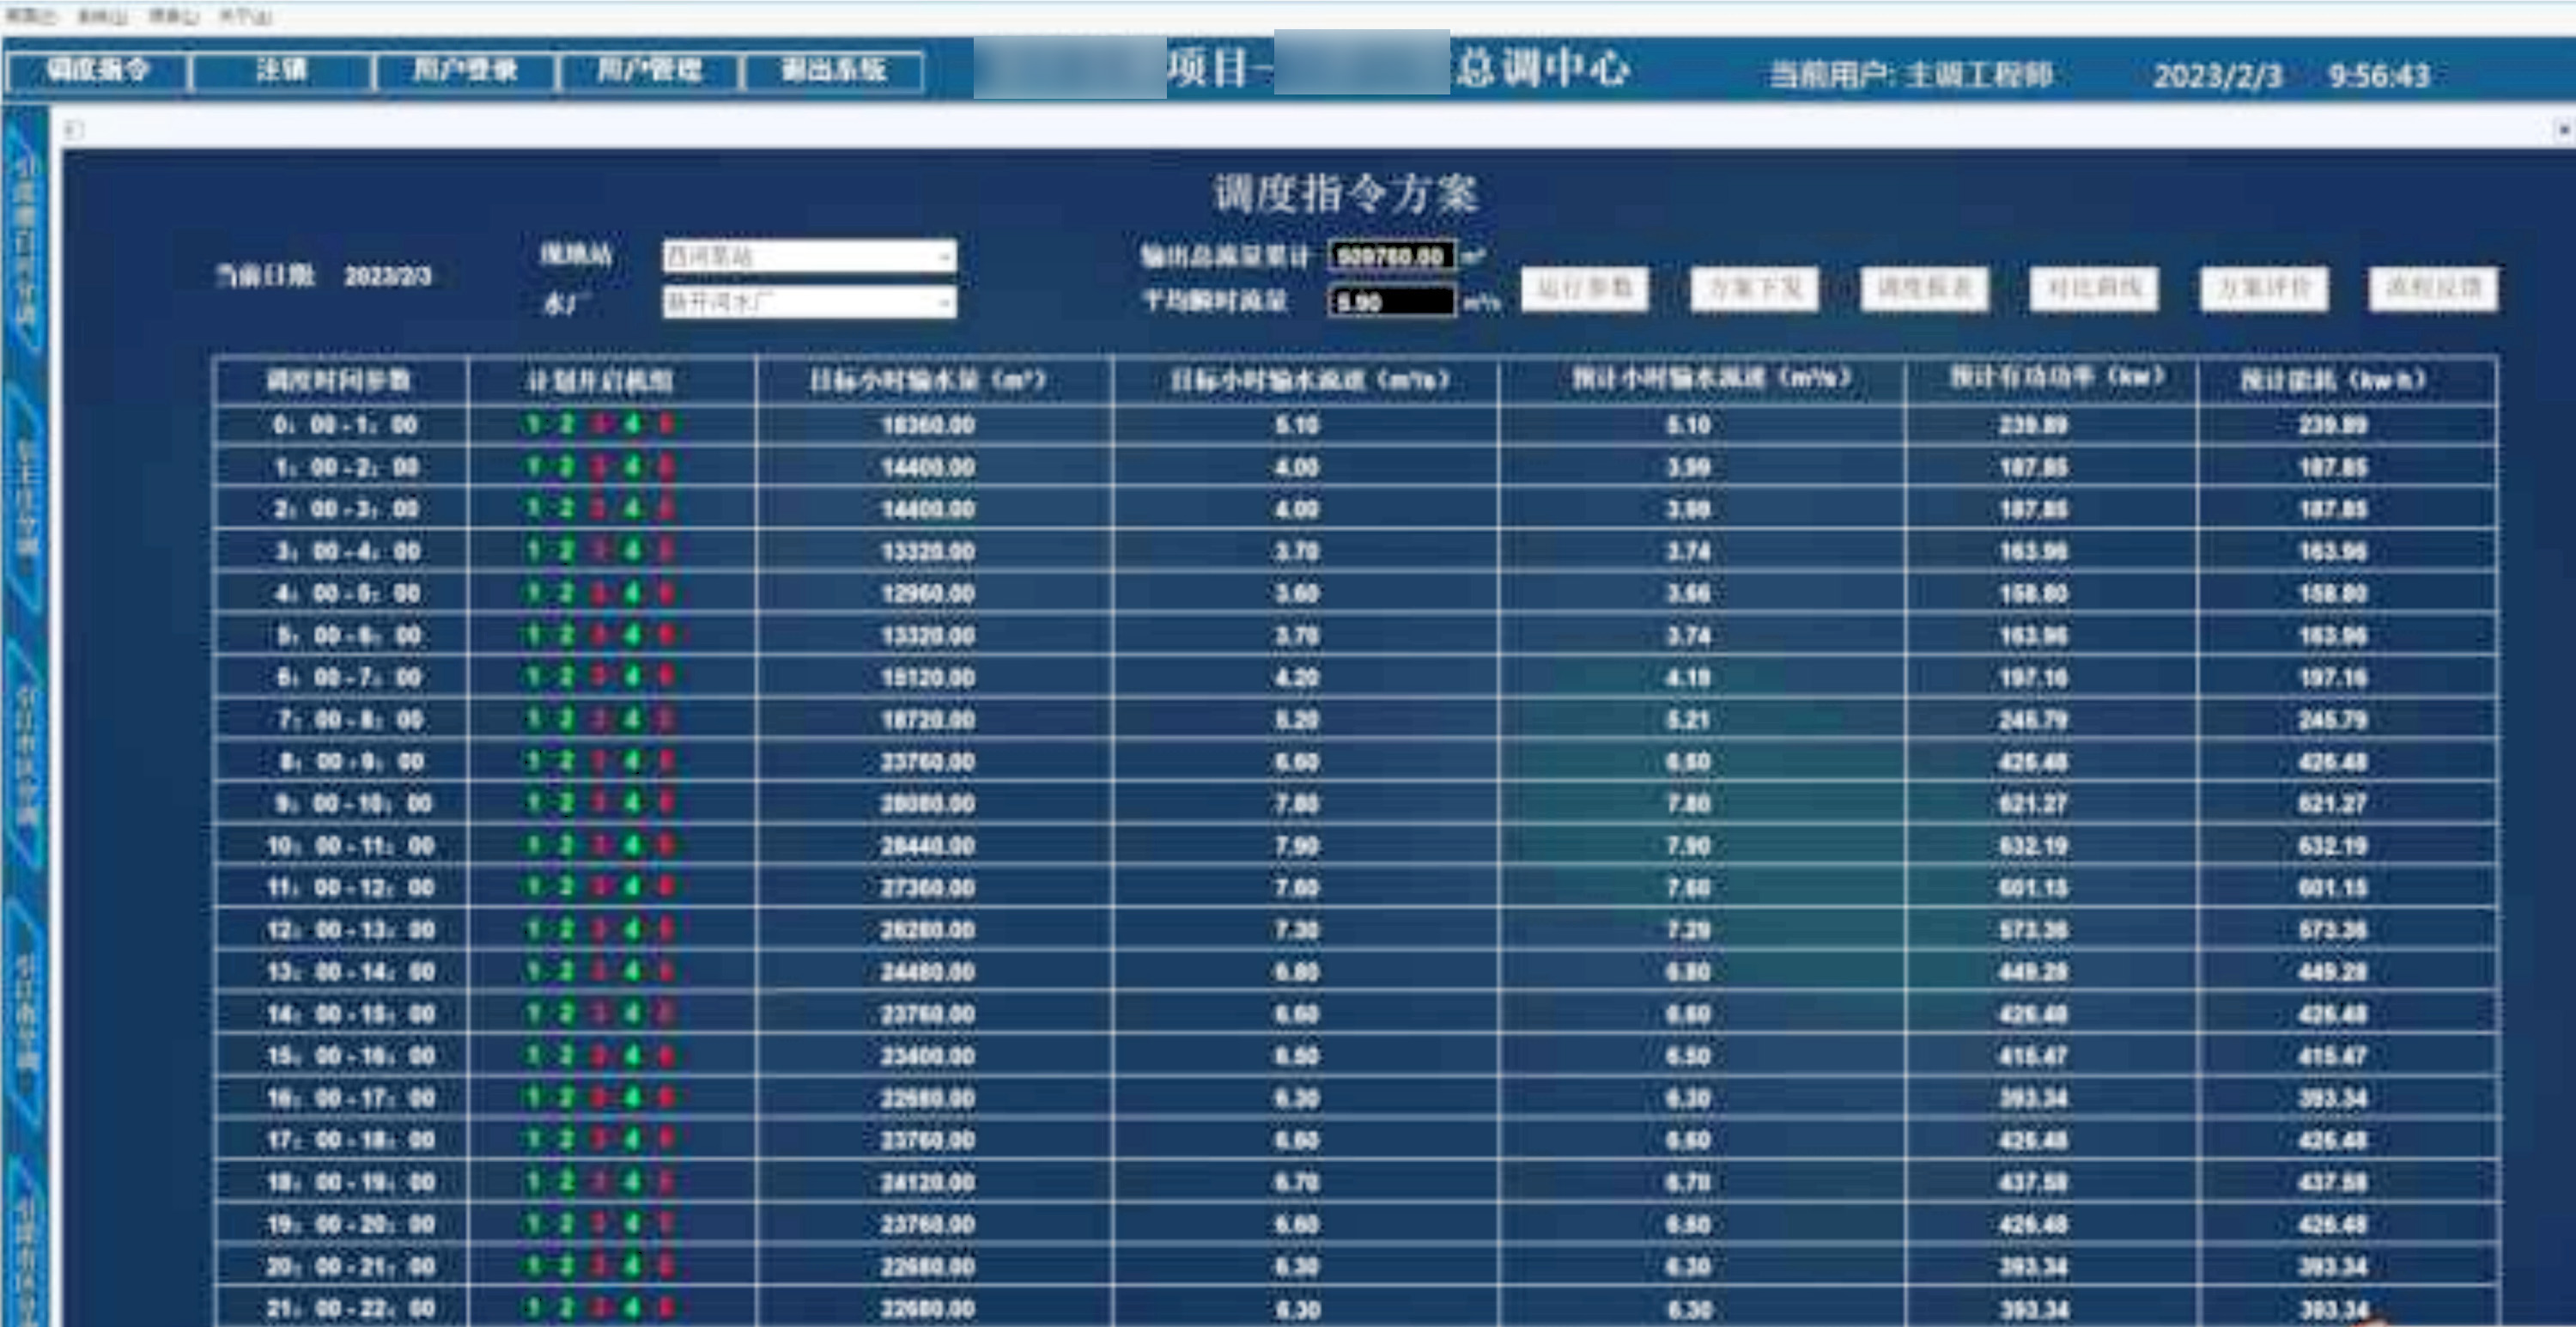Image resolution: width=2576 pixels, height=1327 pixels.
Task: Click the 注销 logout tab
Action: click(x=281, y=70)
